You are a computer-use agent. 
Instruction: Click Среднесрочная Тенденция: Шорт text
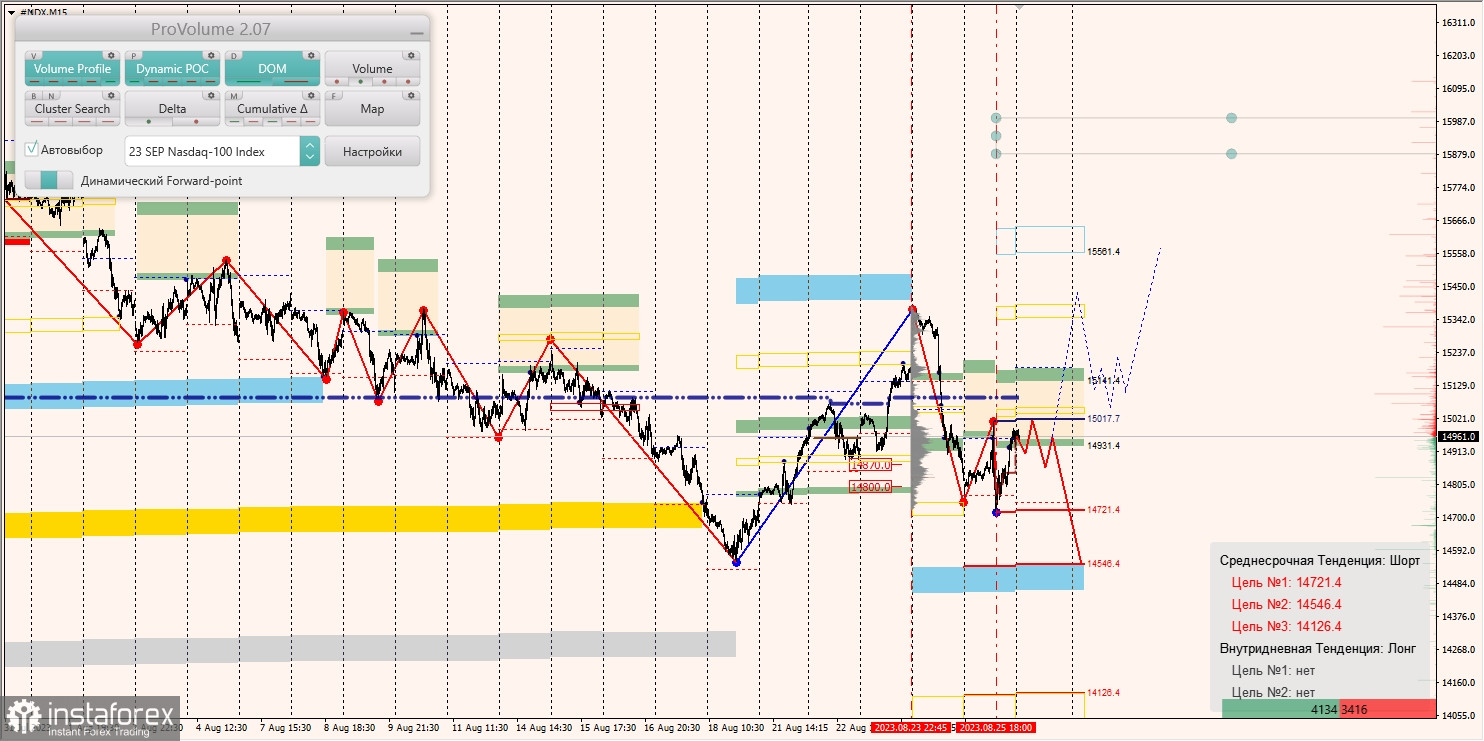[1320, 560]
